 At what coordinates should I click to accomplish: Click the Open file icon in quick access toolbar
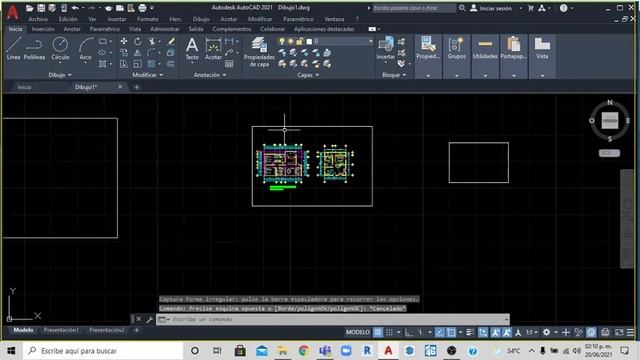point(29,8)
